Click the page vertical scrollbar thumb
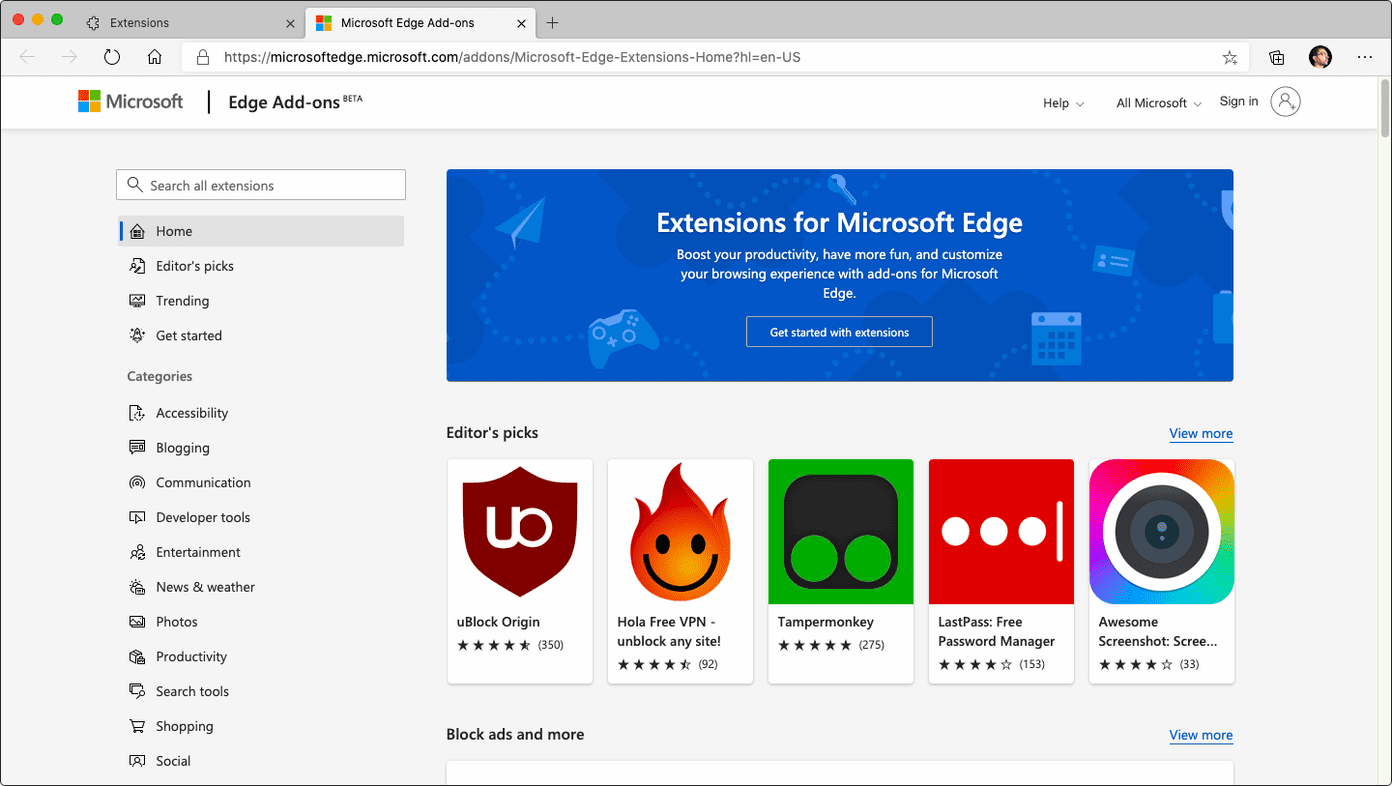 pos(1385,107)
